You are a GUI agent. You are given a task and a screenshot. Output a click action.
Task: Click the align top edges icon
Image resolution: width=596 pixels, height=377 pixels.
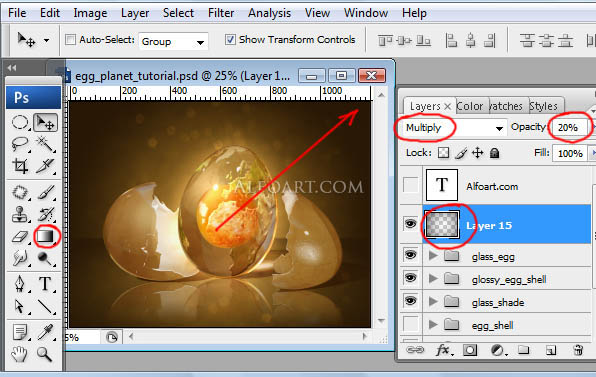click(x=385, y=40)
